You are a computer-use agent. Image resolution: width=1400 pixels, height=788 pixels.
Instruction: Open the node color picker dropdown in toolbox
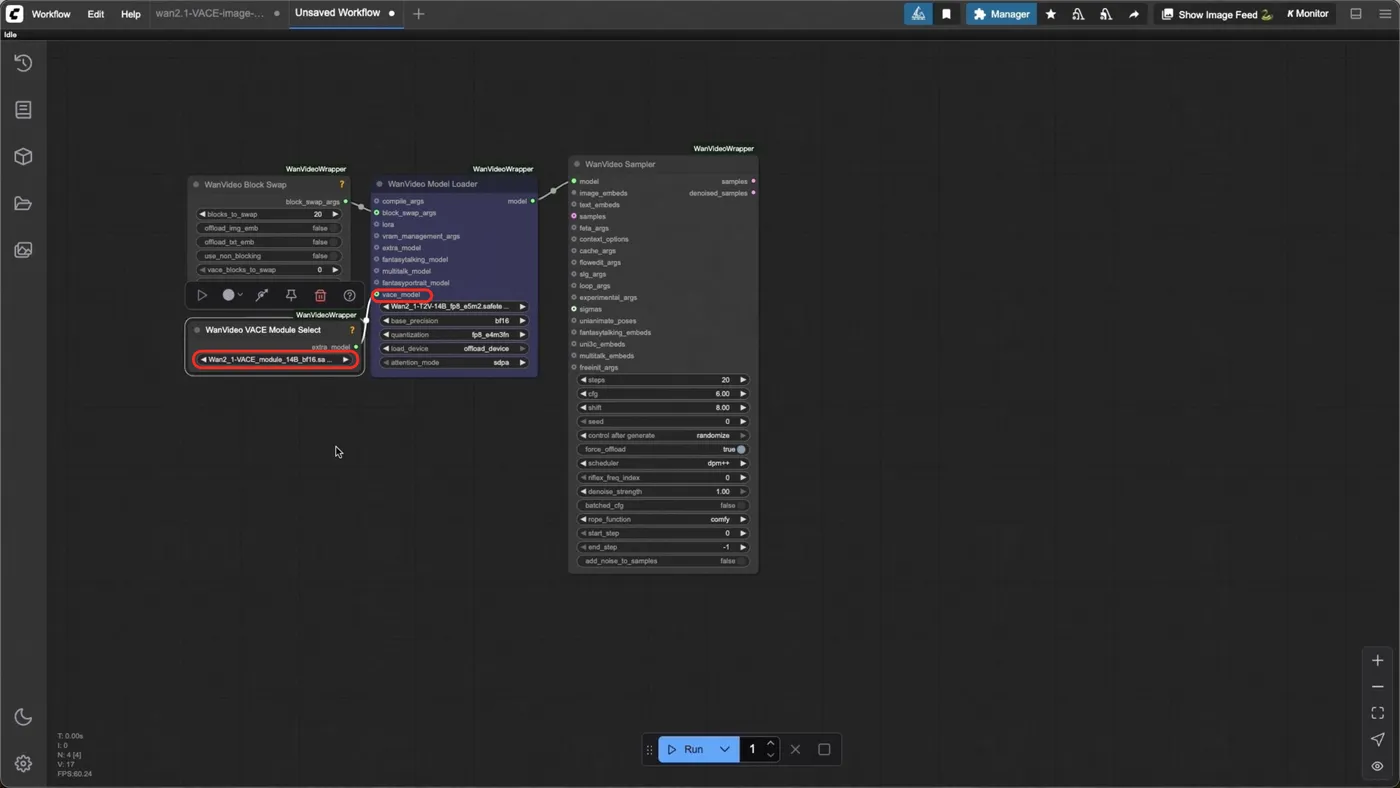232,295
